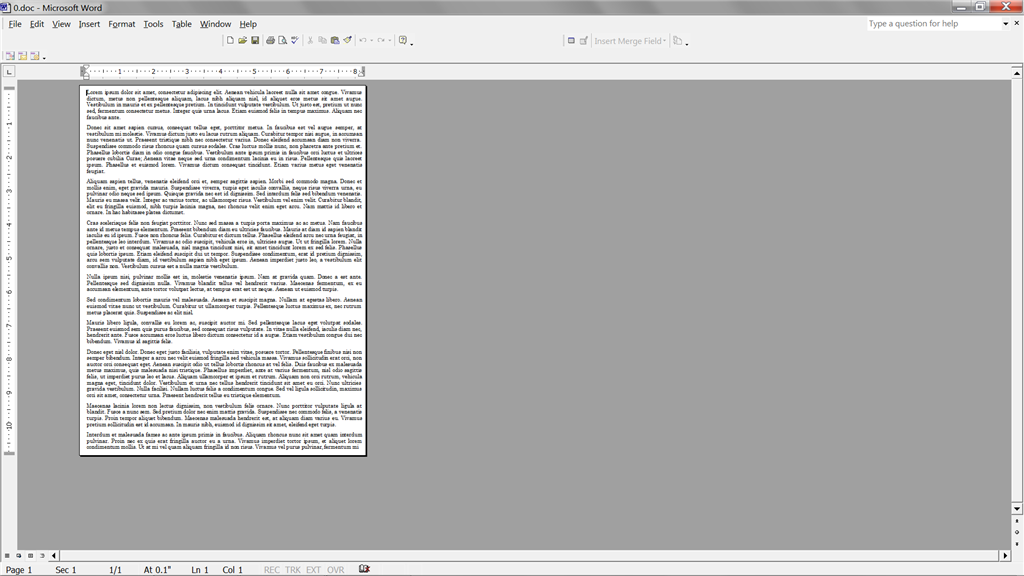Click the spelling status book icon

[364, 569]
